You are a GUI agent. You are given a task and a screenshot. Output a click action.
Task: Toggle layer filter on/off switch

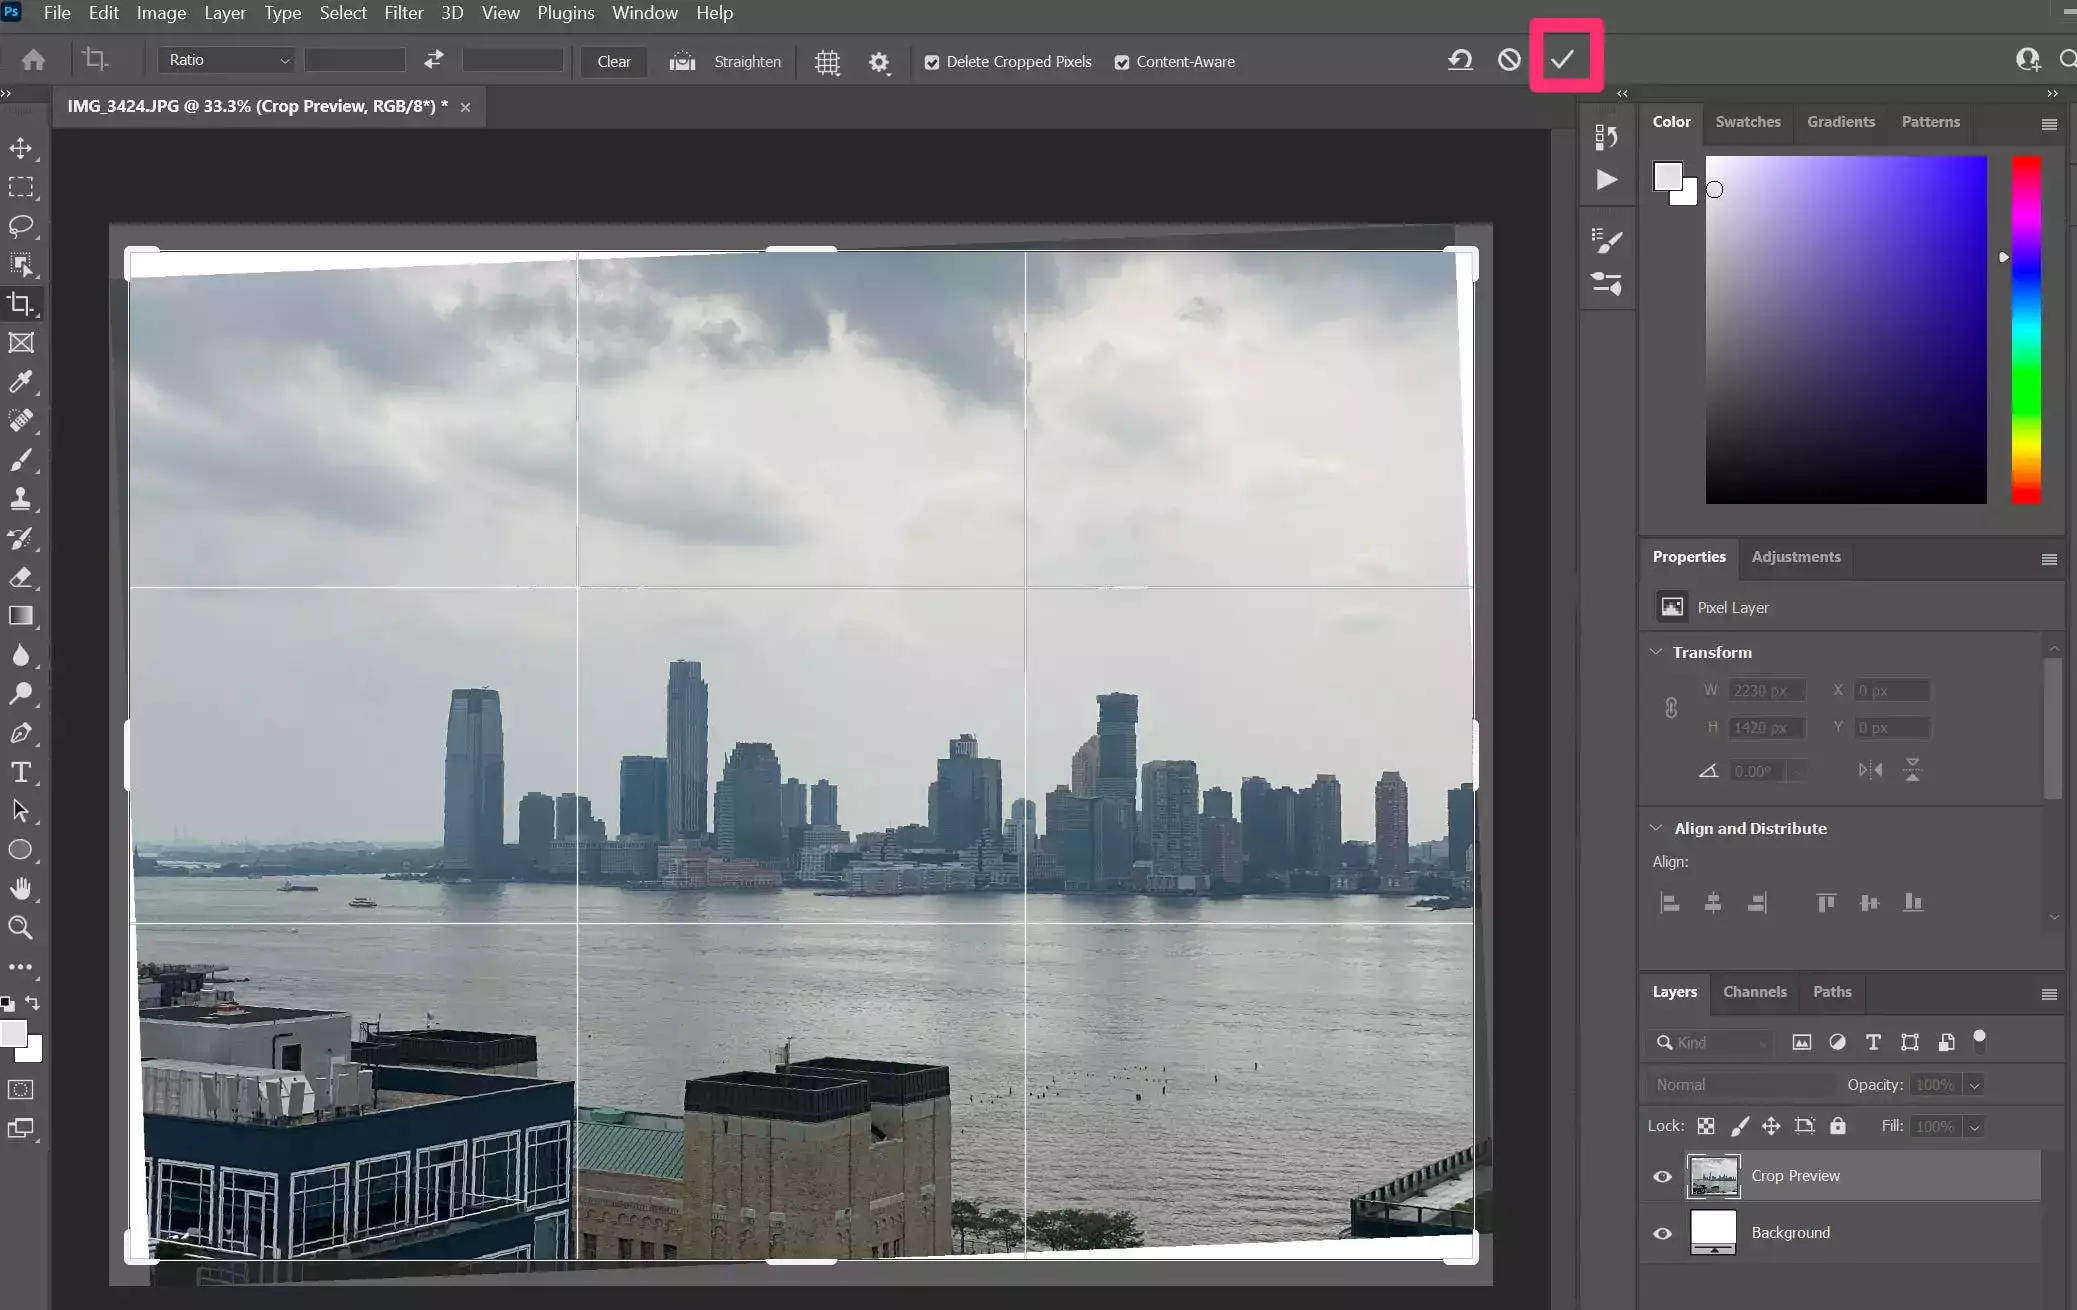(1979, 1041)
